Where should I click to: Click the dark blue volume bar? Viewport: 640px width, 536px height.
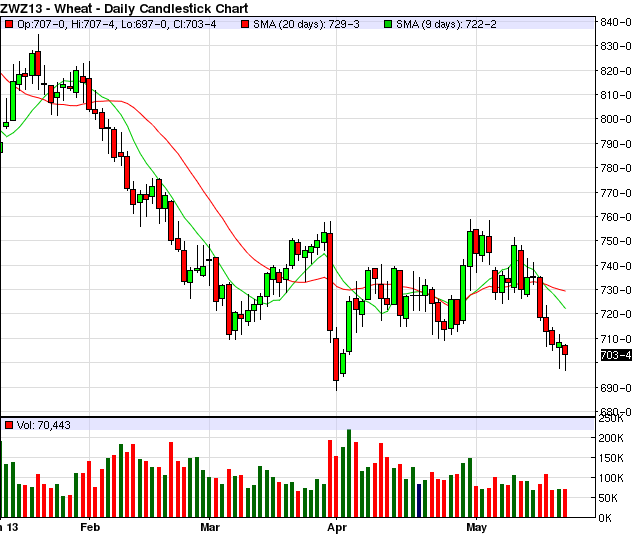[419, 500]
